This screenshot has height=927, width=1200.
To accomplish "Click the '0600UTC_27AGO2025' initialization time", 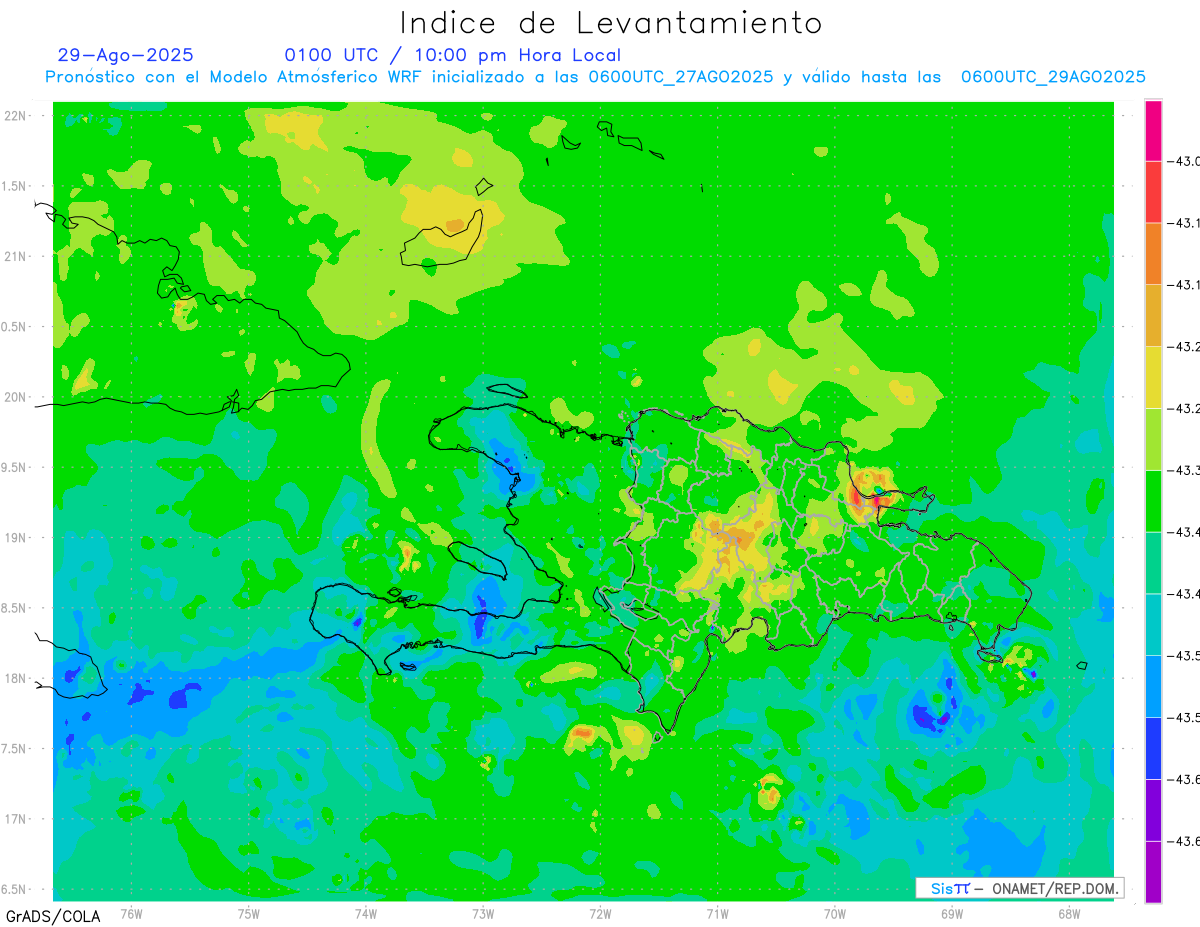I will (x=681, y=77).
